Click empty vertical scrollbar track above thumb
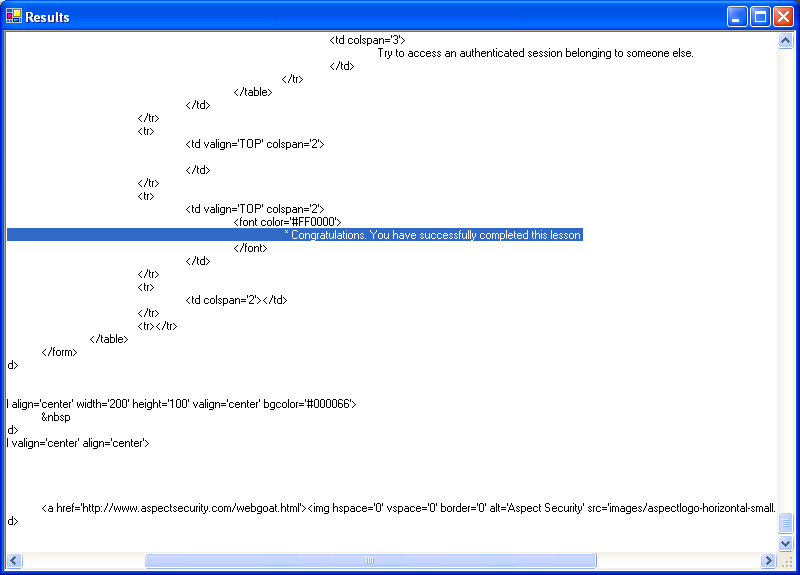 pyautogui.click(x=786, y=280)
